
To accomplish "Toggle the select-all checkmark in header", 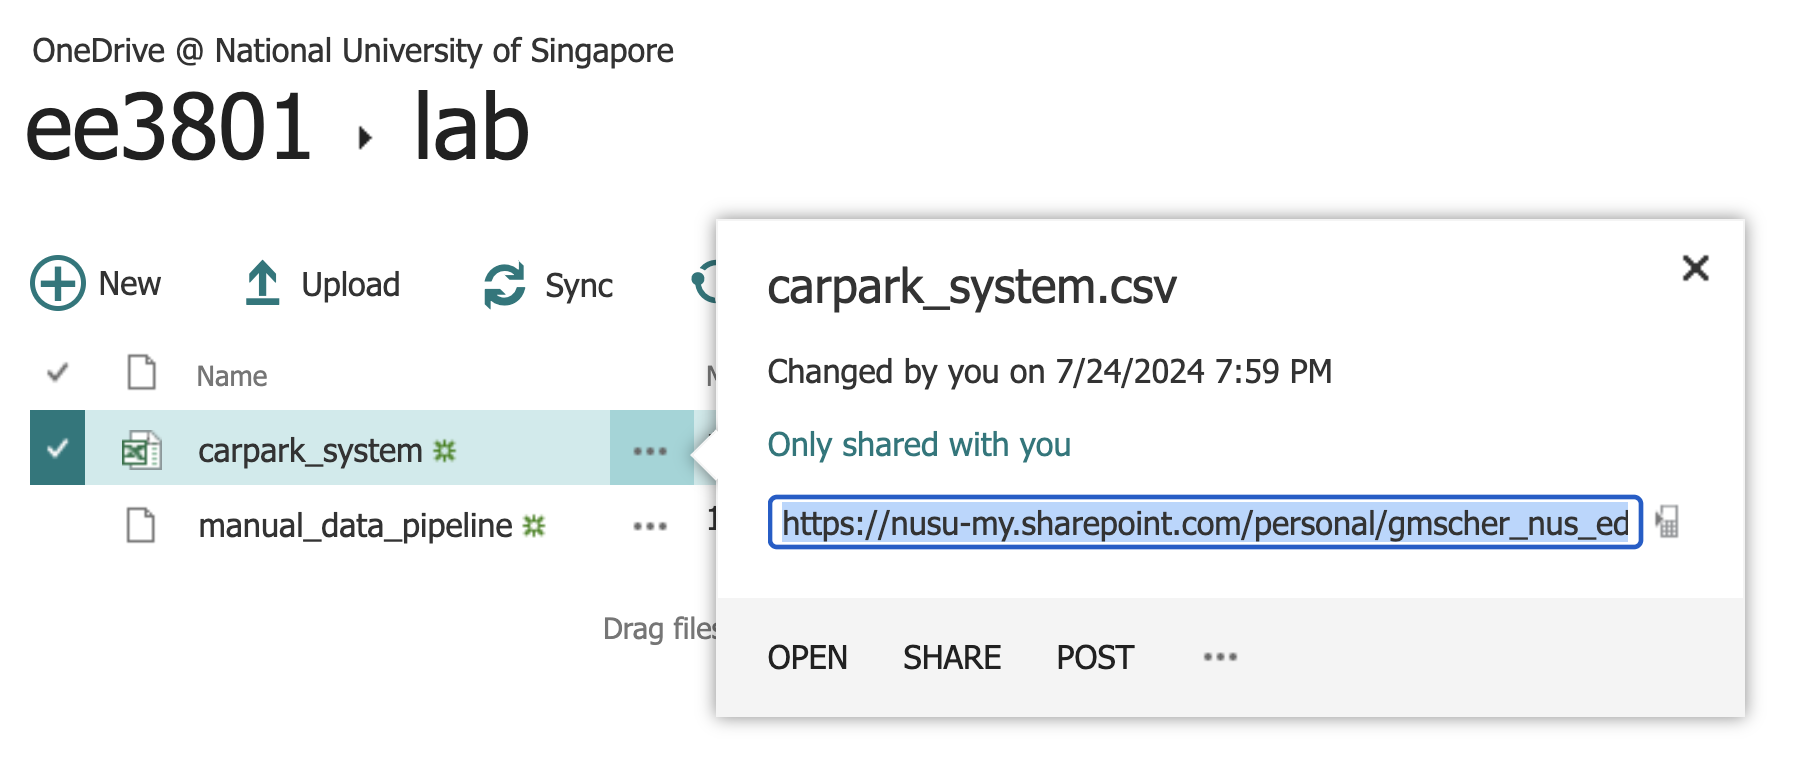I will [x=58, y=373].
